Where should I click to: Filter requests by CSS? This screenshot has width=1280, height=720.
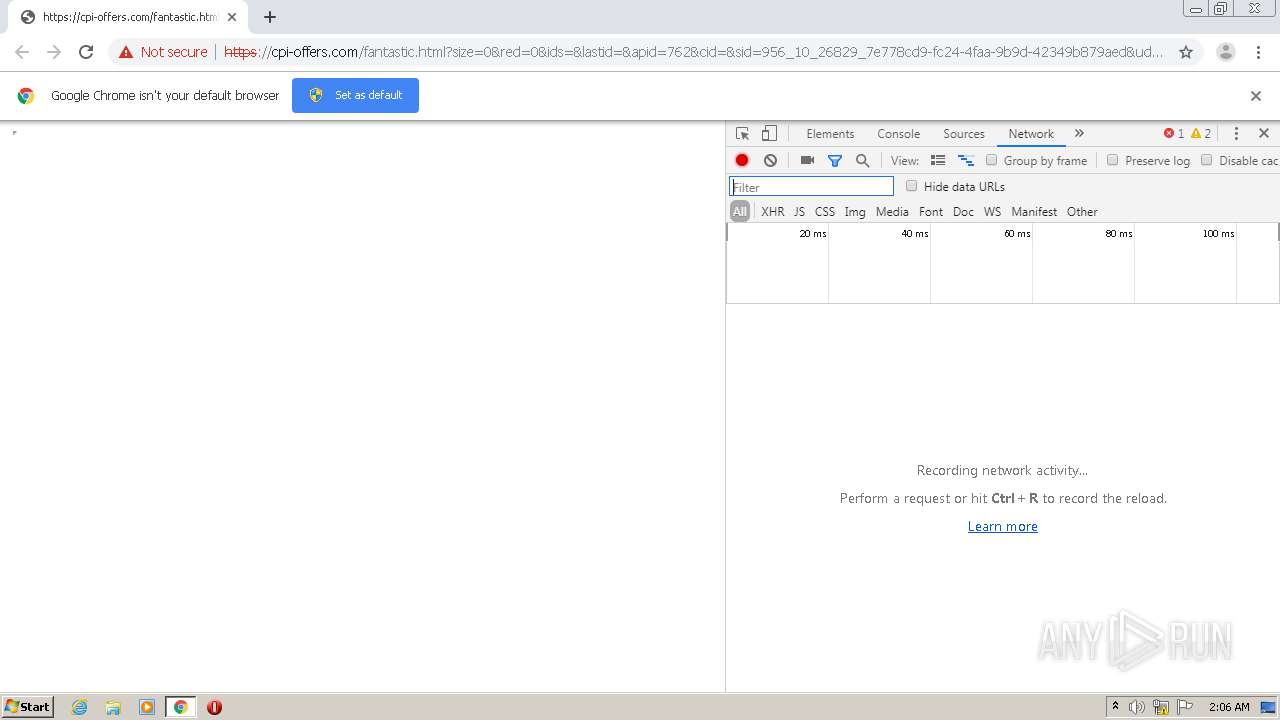click(x=824, y=212)
